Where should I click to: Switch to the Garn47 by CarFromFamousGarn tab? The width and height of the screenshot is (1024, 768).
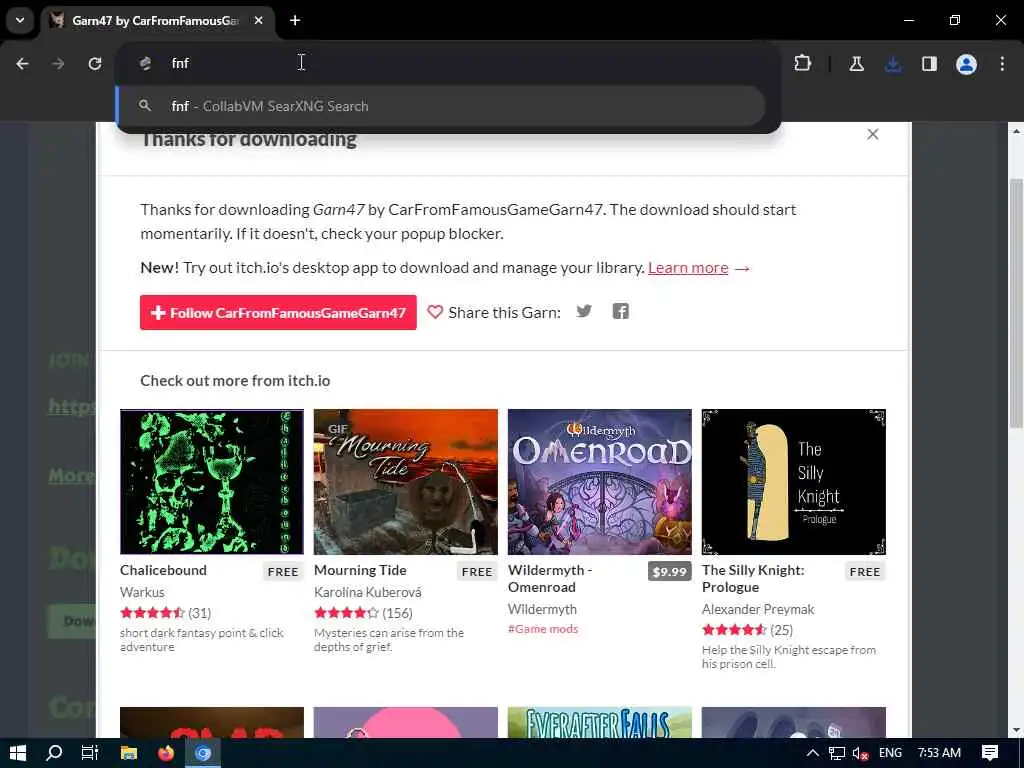(155, 20)
